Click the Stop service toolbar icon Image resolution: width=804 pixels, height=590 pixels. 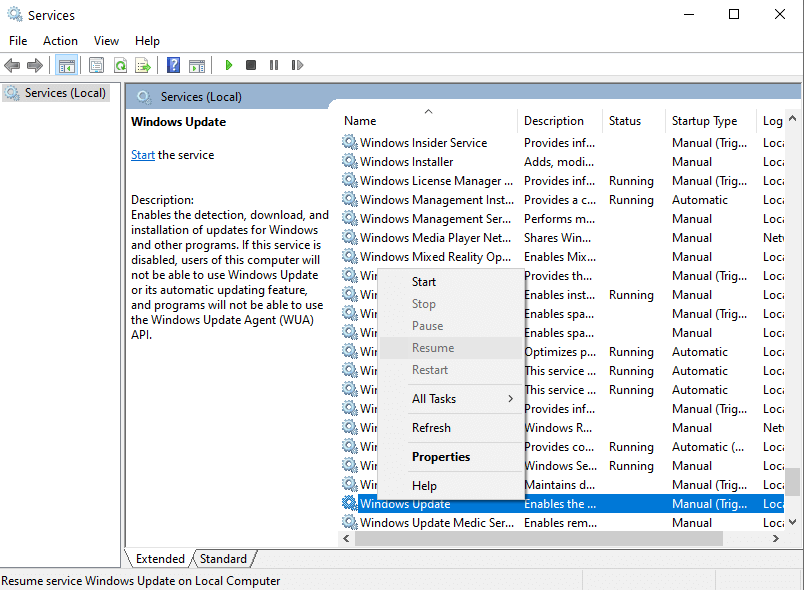point(251,64)
